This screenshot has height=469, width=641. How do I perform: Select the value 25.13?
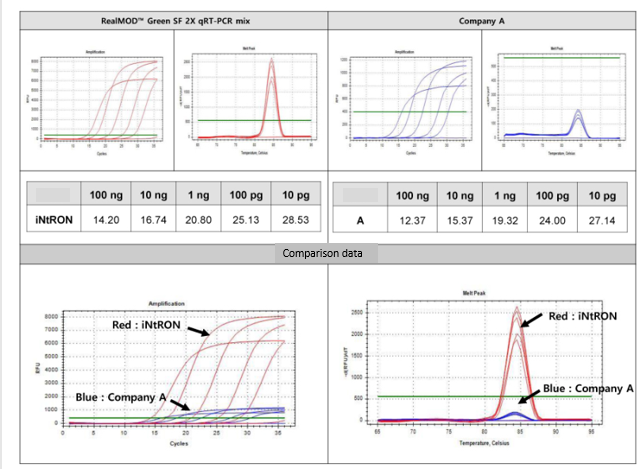[246, 220]
